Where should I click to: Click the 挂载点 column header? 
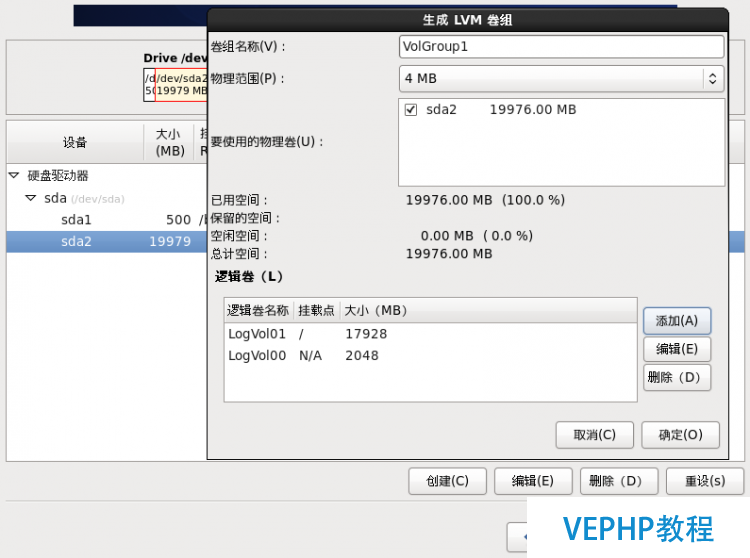coord(316,311)
